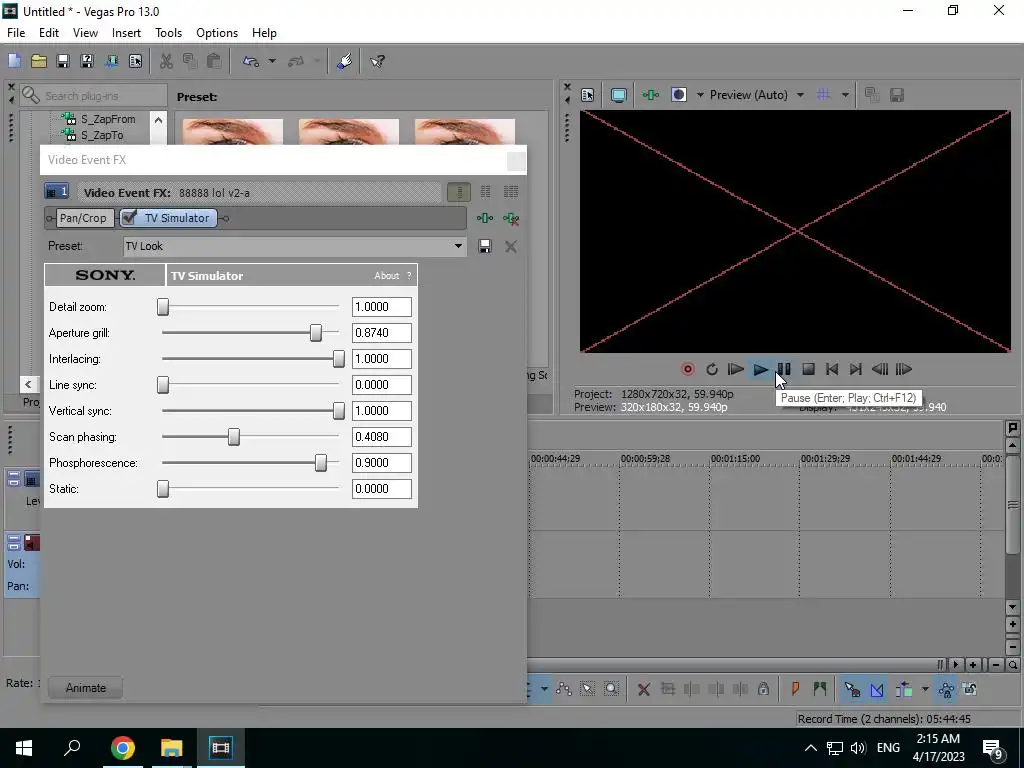
Task: Click the Save As toolbar icon
Action: pos(87,61)
